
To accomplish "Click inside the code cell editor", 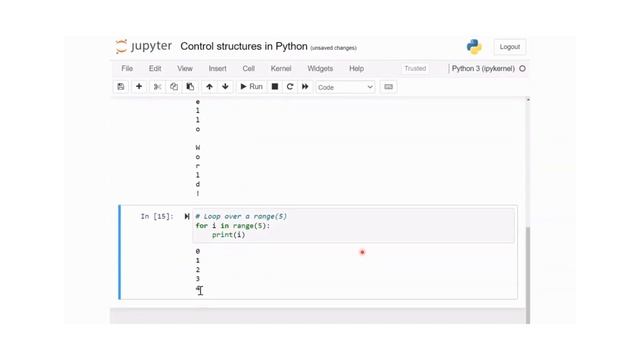I will (353, 226).
